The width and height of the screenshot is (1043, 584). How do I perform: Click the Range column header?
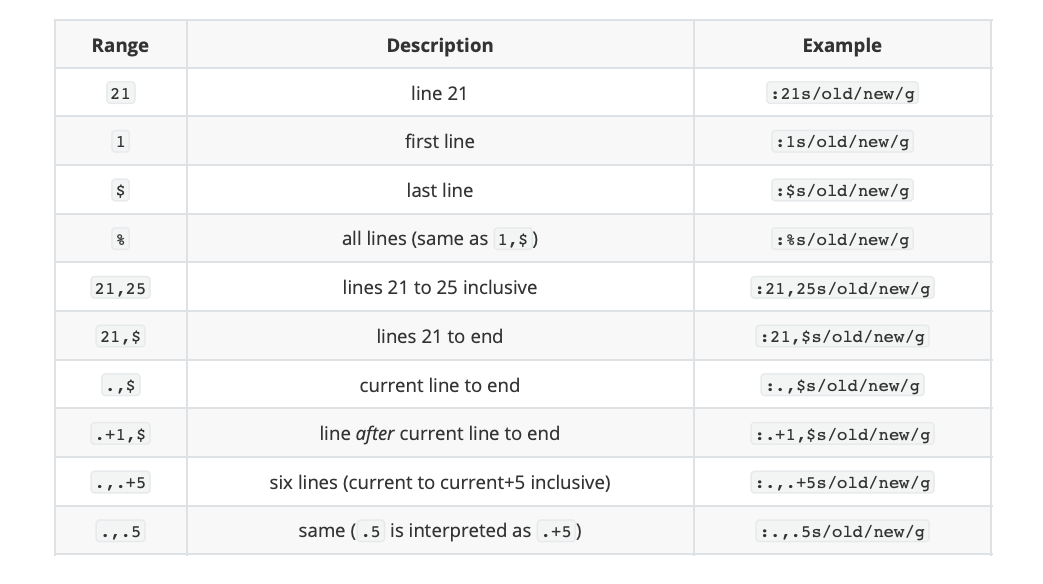(120, 45)
